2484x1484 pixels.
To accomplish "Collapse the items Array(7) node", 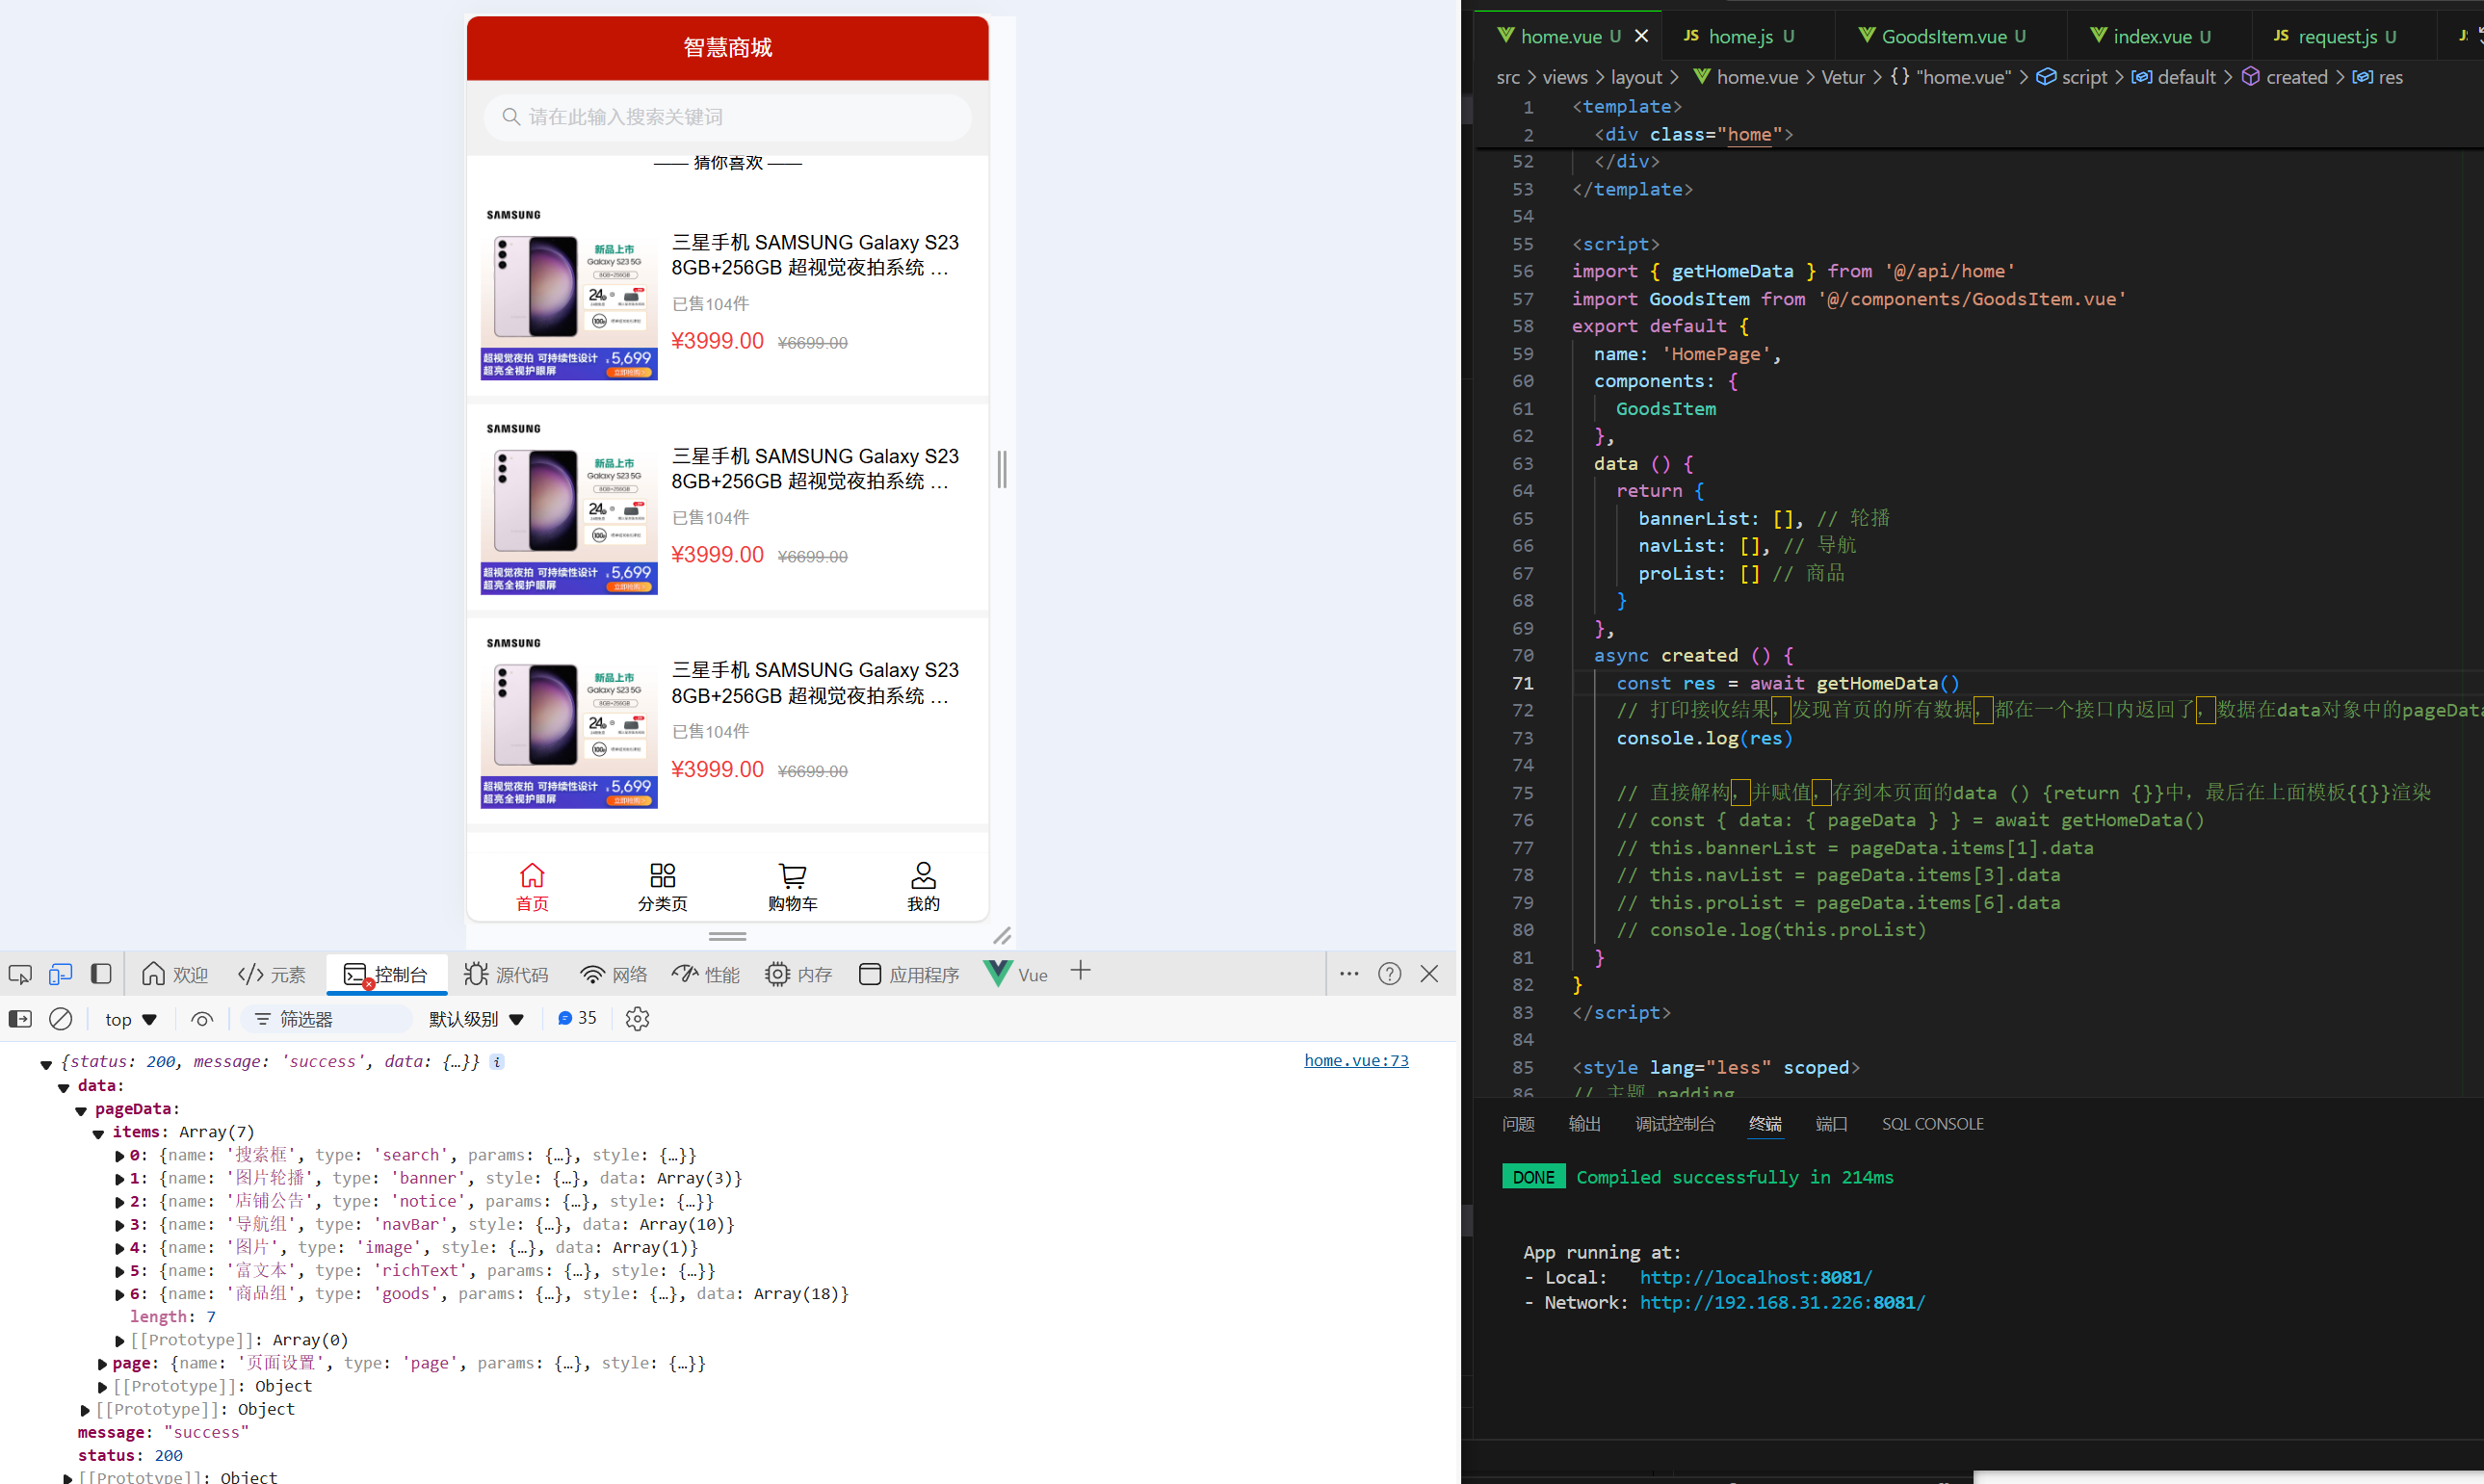I will pos(98,1133).
